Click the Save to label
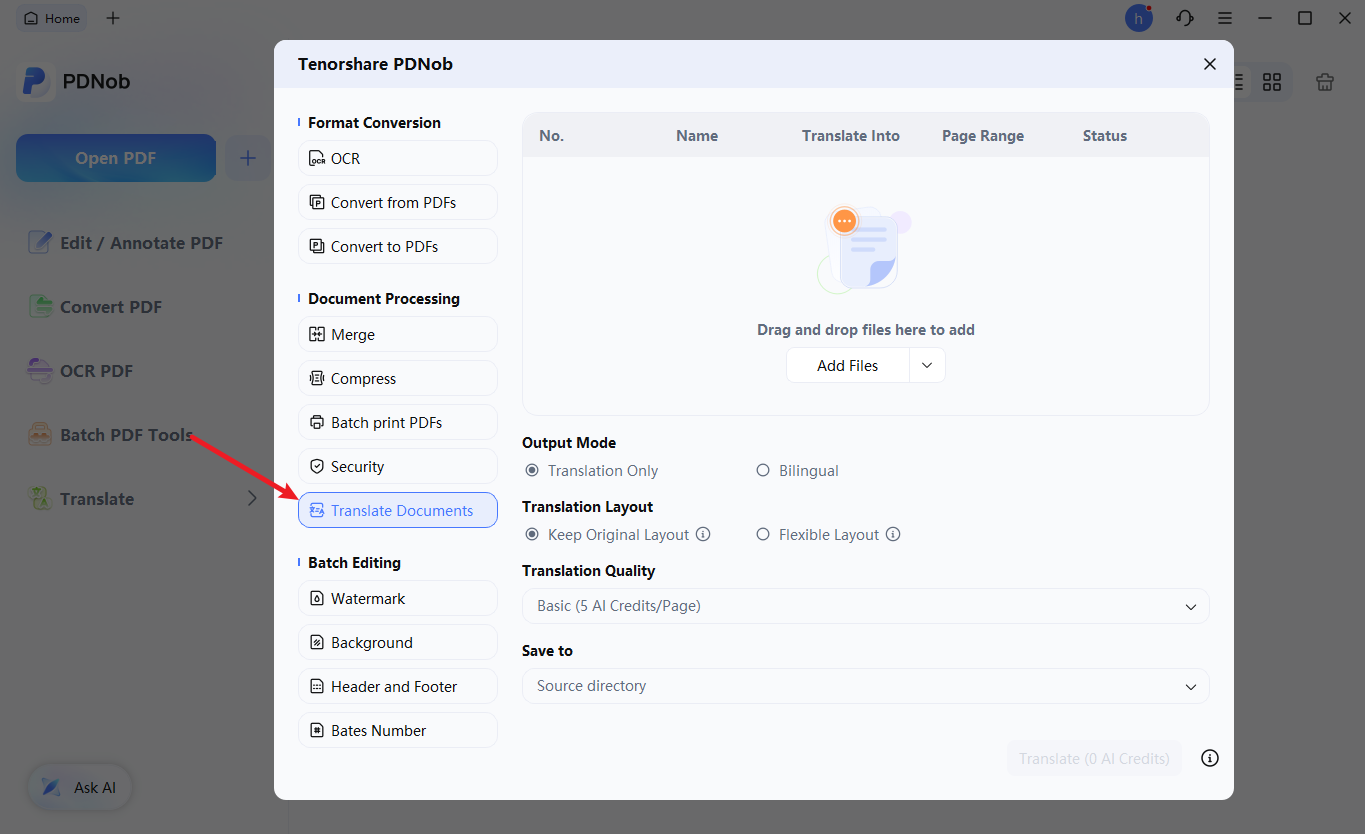 548,651
